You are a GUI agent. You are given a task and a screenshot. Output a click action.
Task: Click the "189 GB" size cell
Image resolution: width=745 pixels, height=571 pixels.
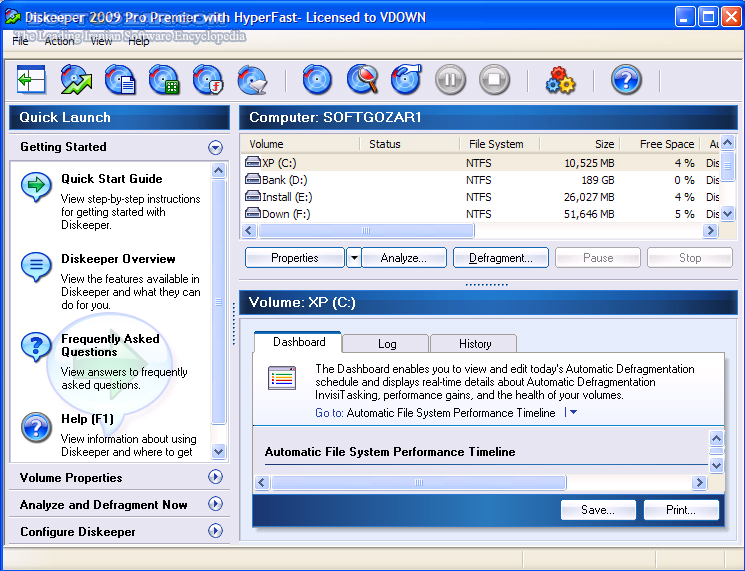(598, 180)
